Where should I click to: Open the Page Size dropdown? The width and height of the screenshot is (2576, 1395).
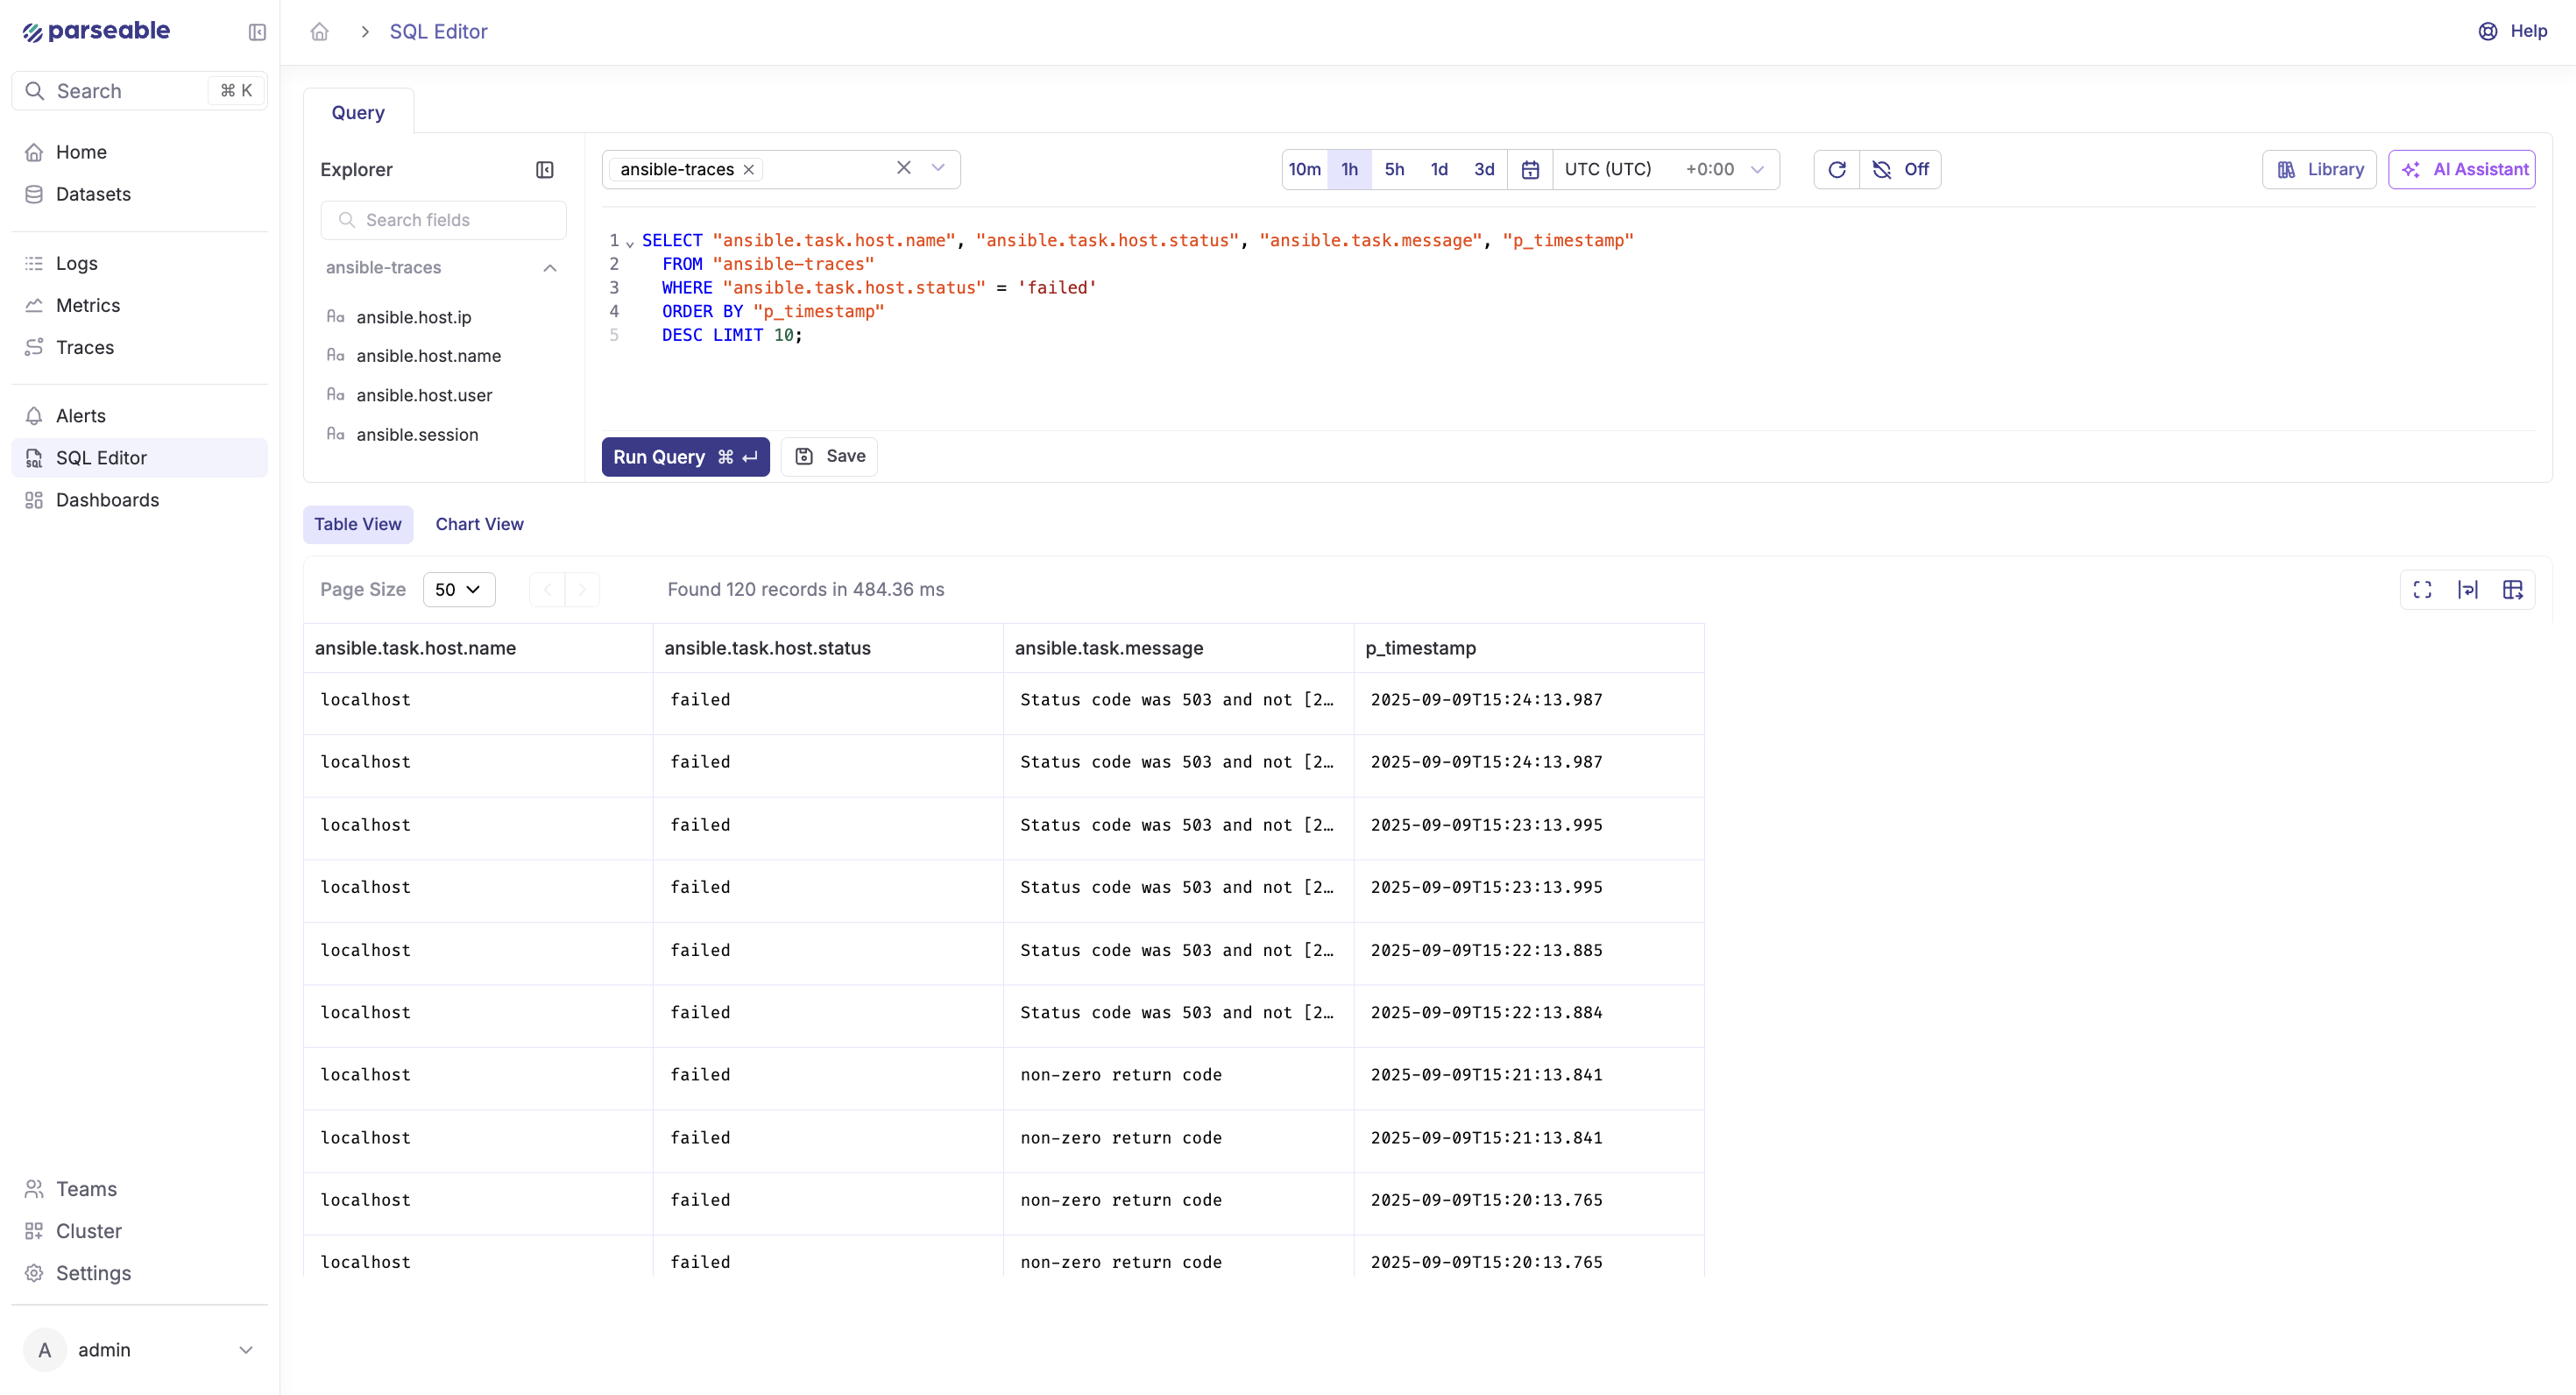click(x=459, y=590)
